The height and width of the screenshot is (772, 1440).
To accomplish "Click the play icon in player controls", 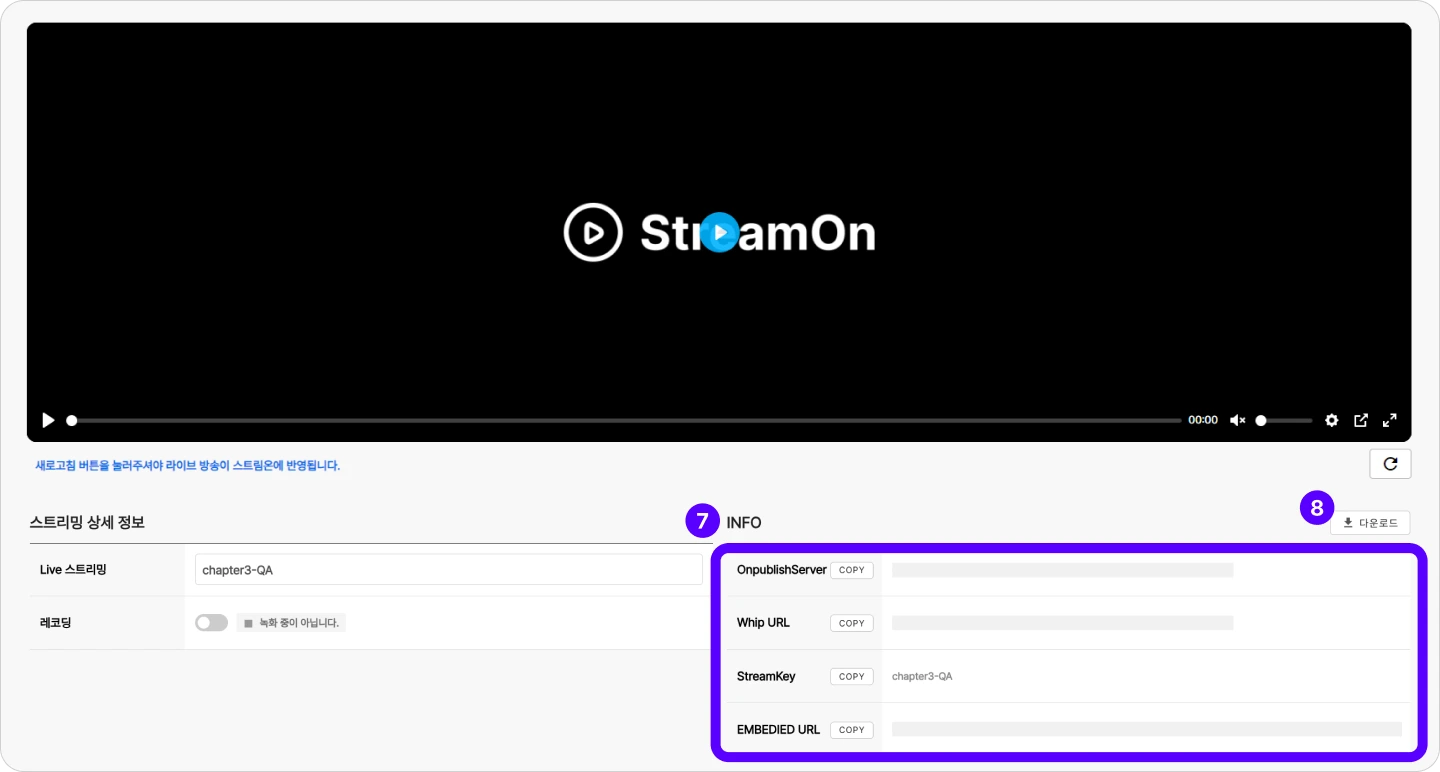I will point(48,420).
